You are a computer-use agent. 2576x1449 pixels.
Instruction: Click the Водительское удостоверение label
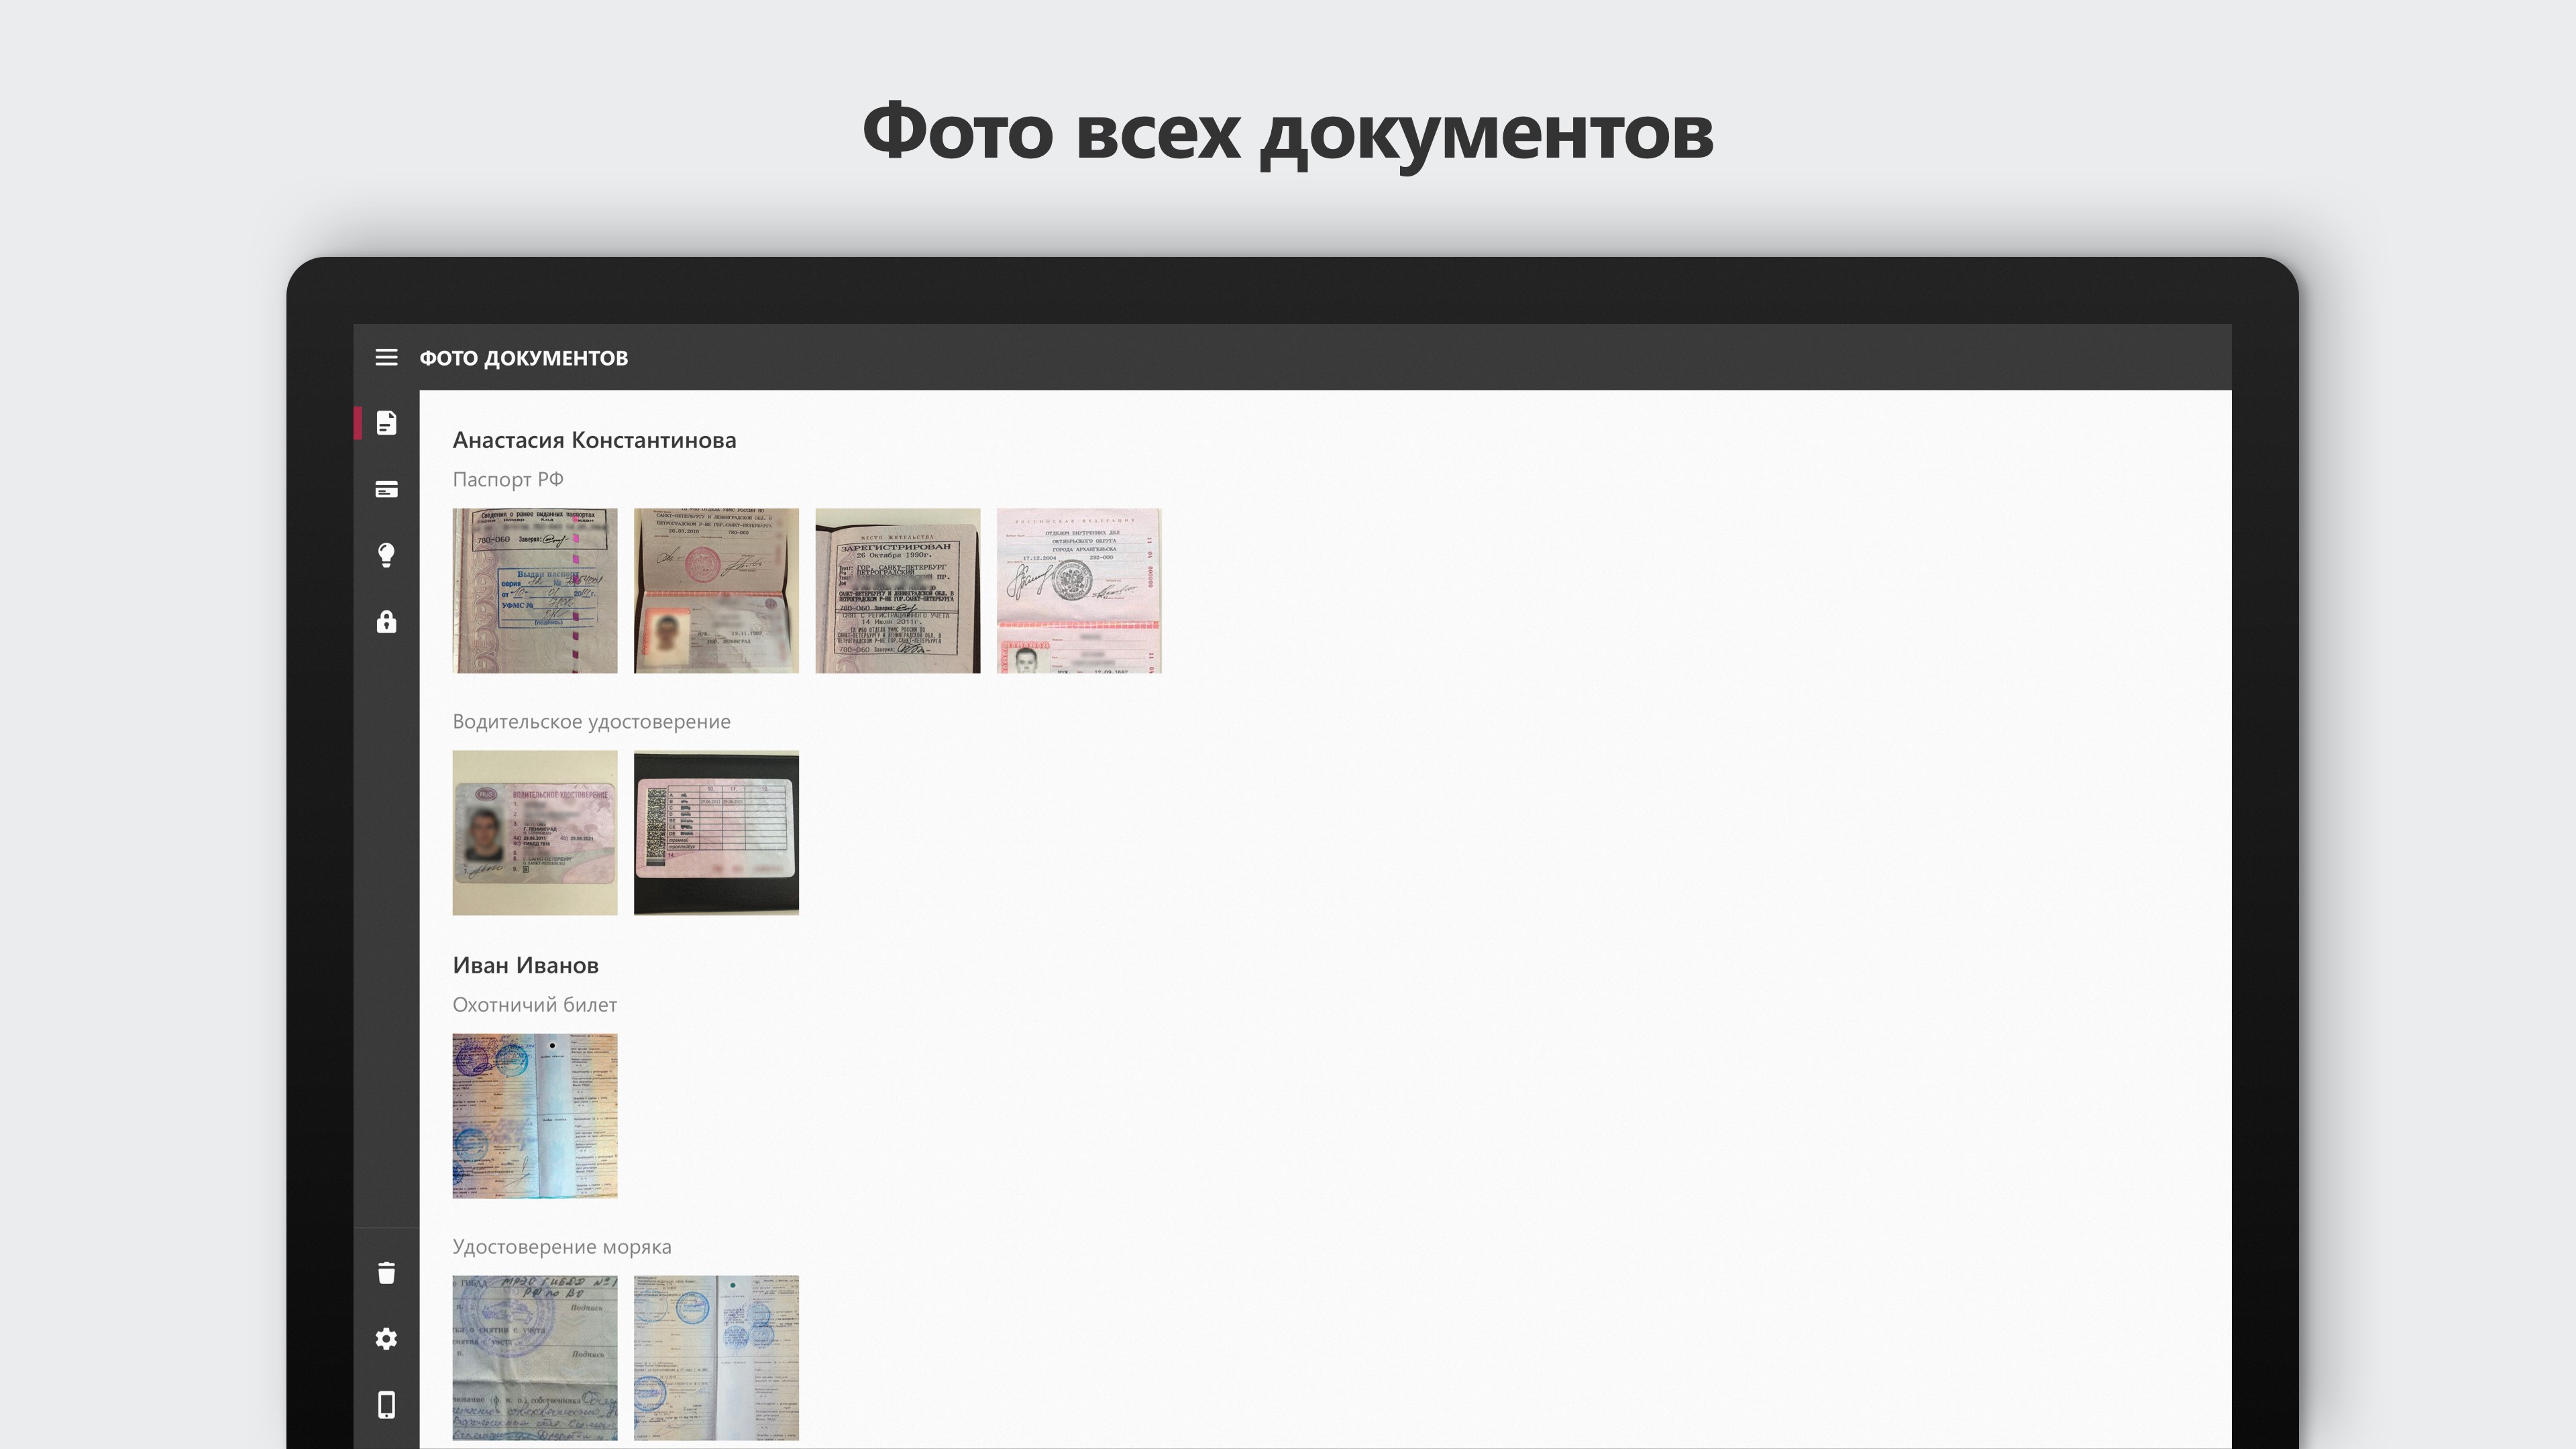point(591,721)
